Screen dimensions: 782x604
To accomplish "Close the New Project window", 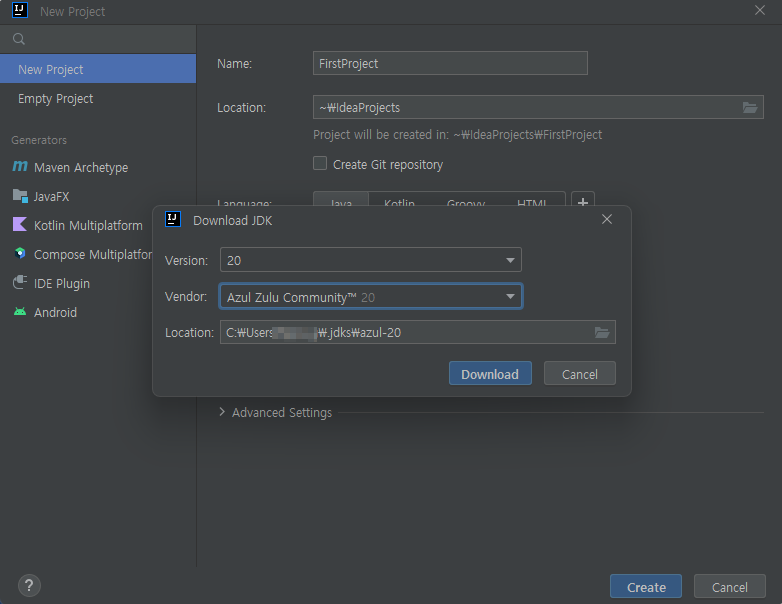I will (x=760, y=10).
